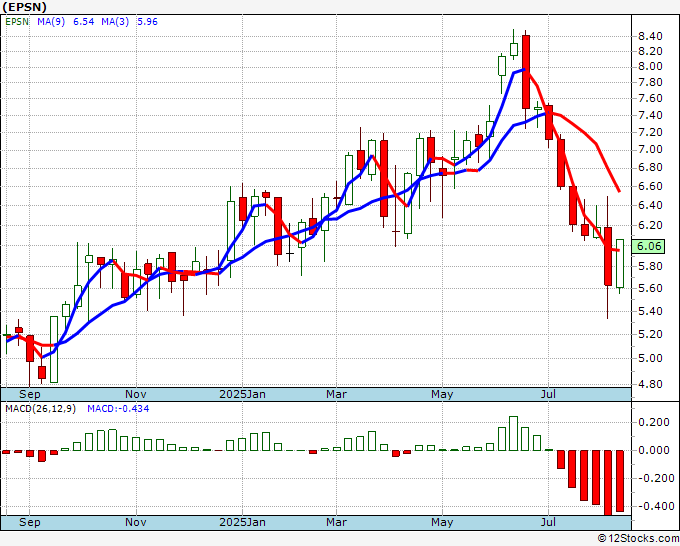
Task: Click May on the price chart date axis
Action: [x=442, y=394]
